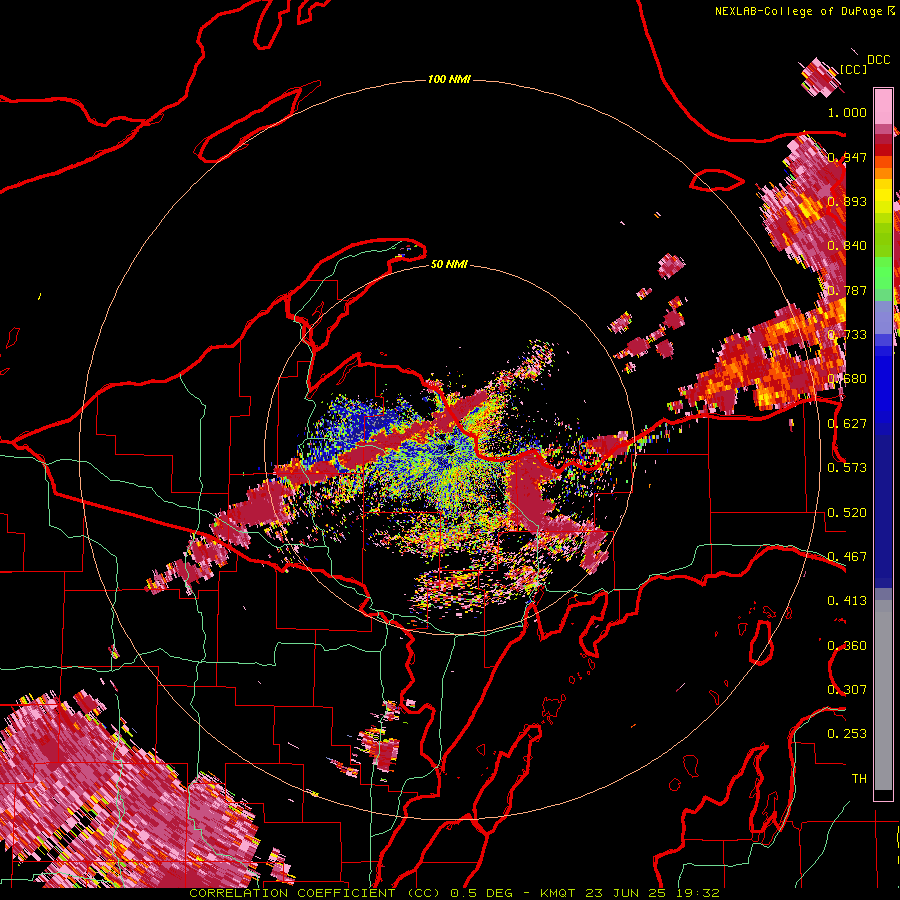900x900 pixels.
Task: Click the gray lower segment of the color bar
Action: [x=883, y=695]
